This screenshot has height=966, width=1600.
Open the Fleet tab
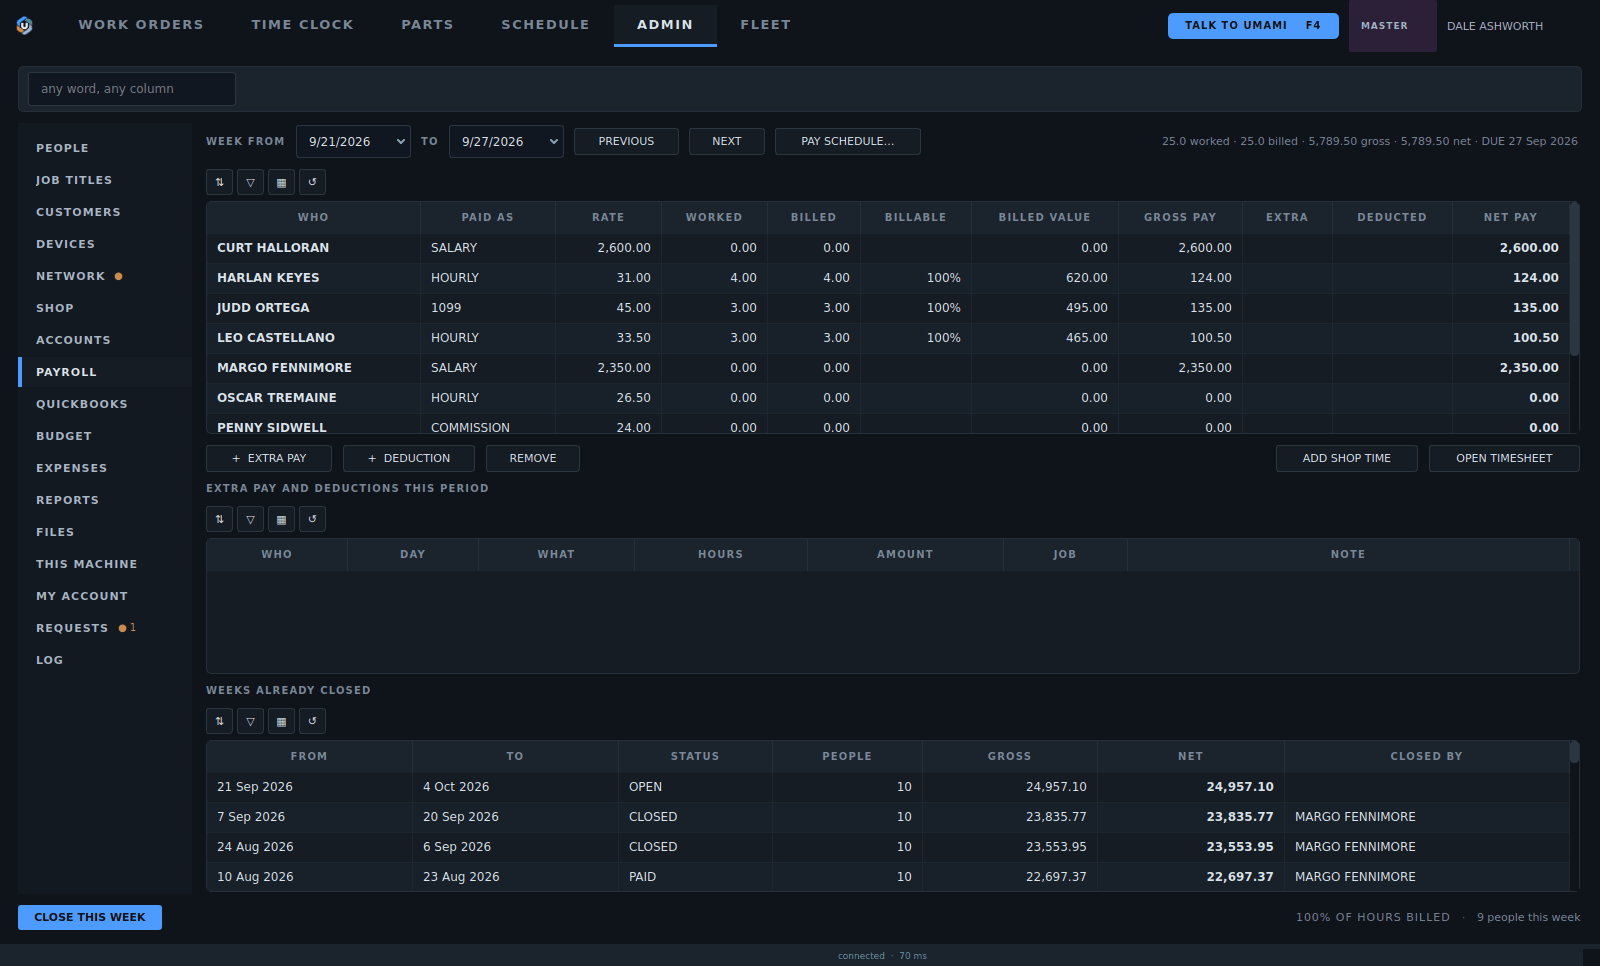pos(765,25)
